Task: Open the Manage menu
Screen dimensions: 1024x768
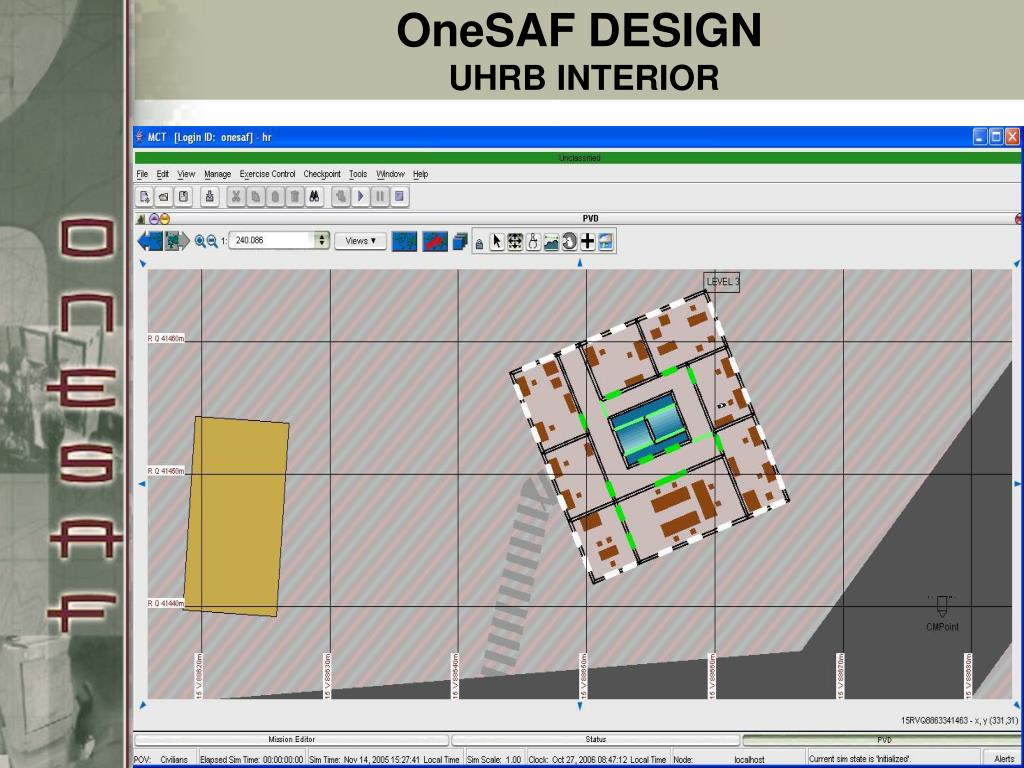Action: [217, 174]
